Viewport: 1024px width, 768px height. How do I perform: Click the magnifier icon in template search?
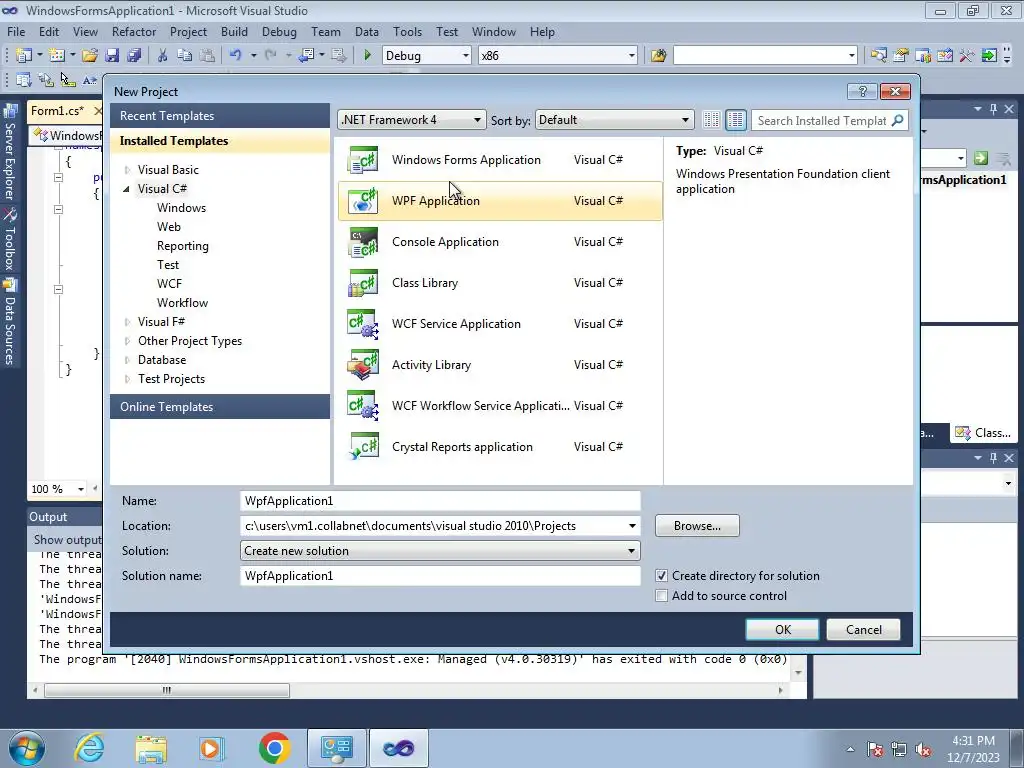(x=898, y=120)
